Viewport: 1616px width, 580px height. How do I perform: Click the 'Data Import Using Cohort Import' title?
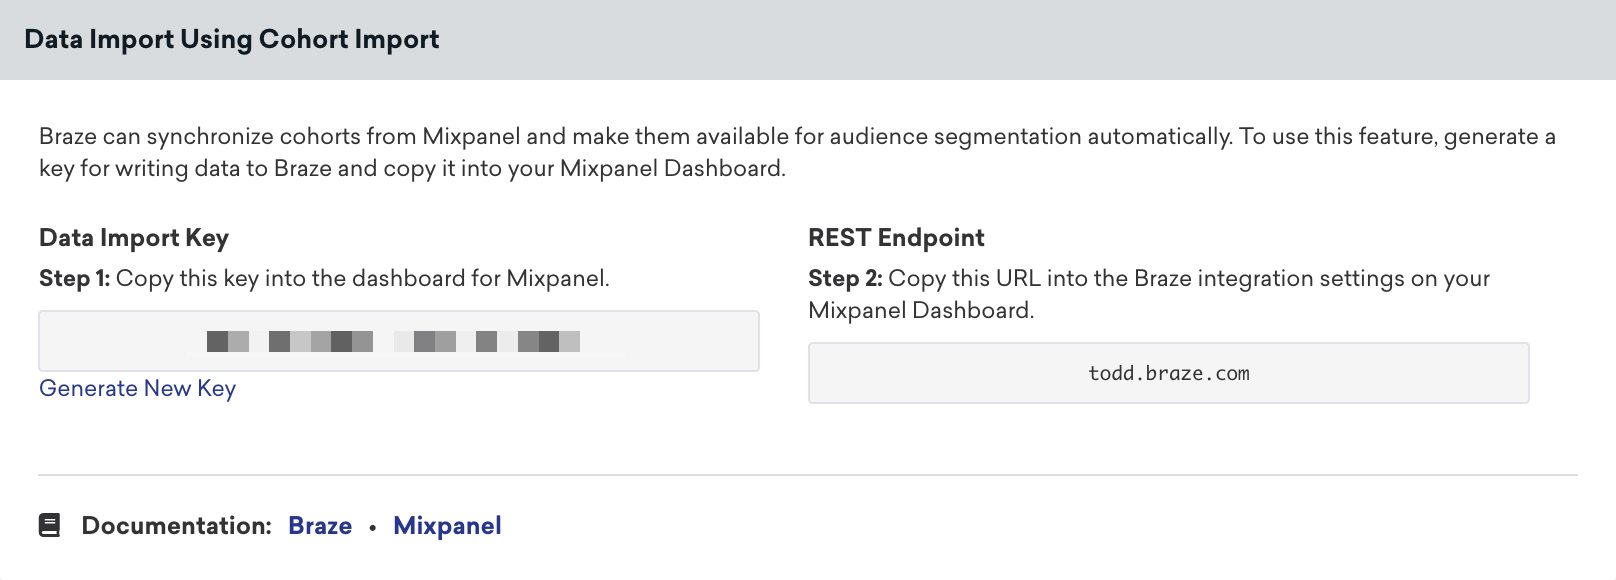[x=231, y=39]
